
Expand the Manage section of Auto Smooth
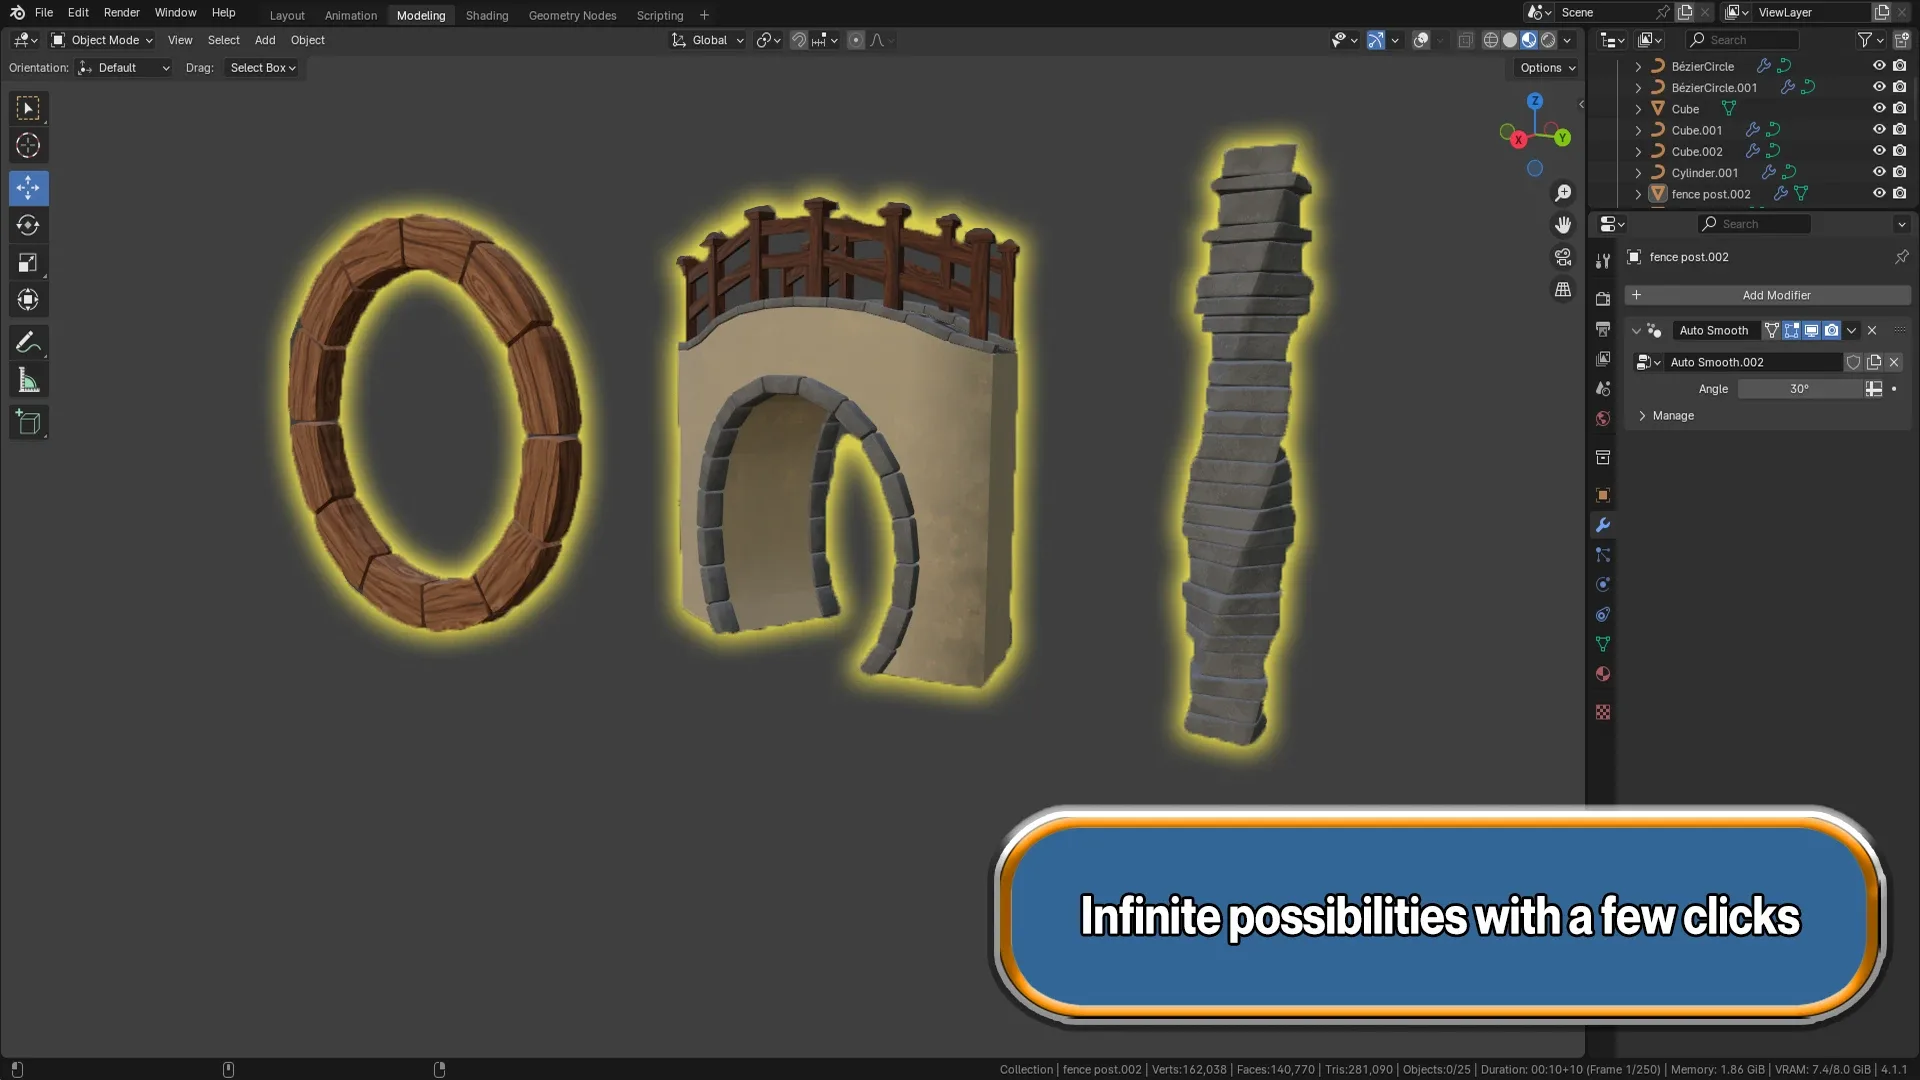pyautogui.click(x=1668, y=415)
